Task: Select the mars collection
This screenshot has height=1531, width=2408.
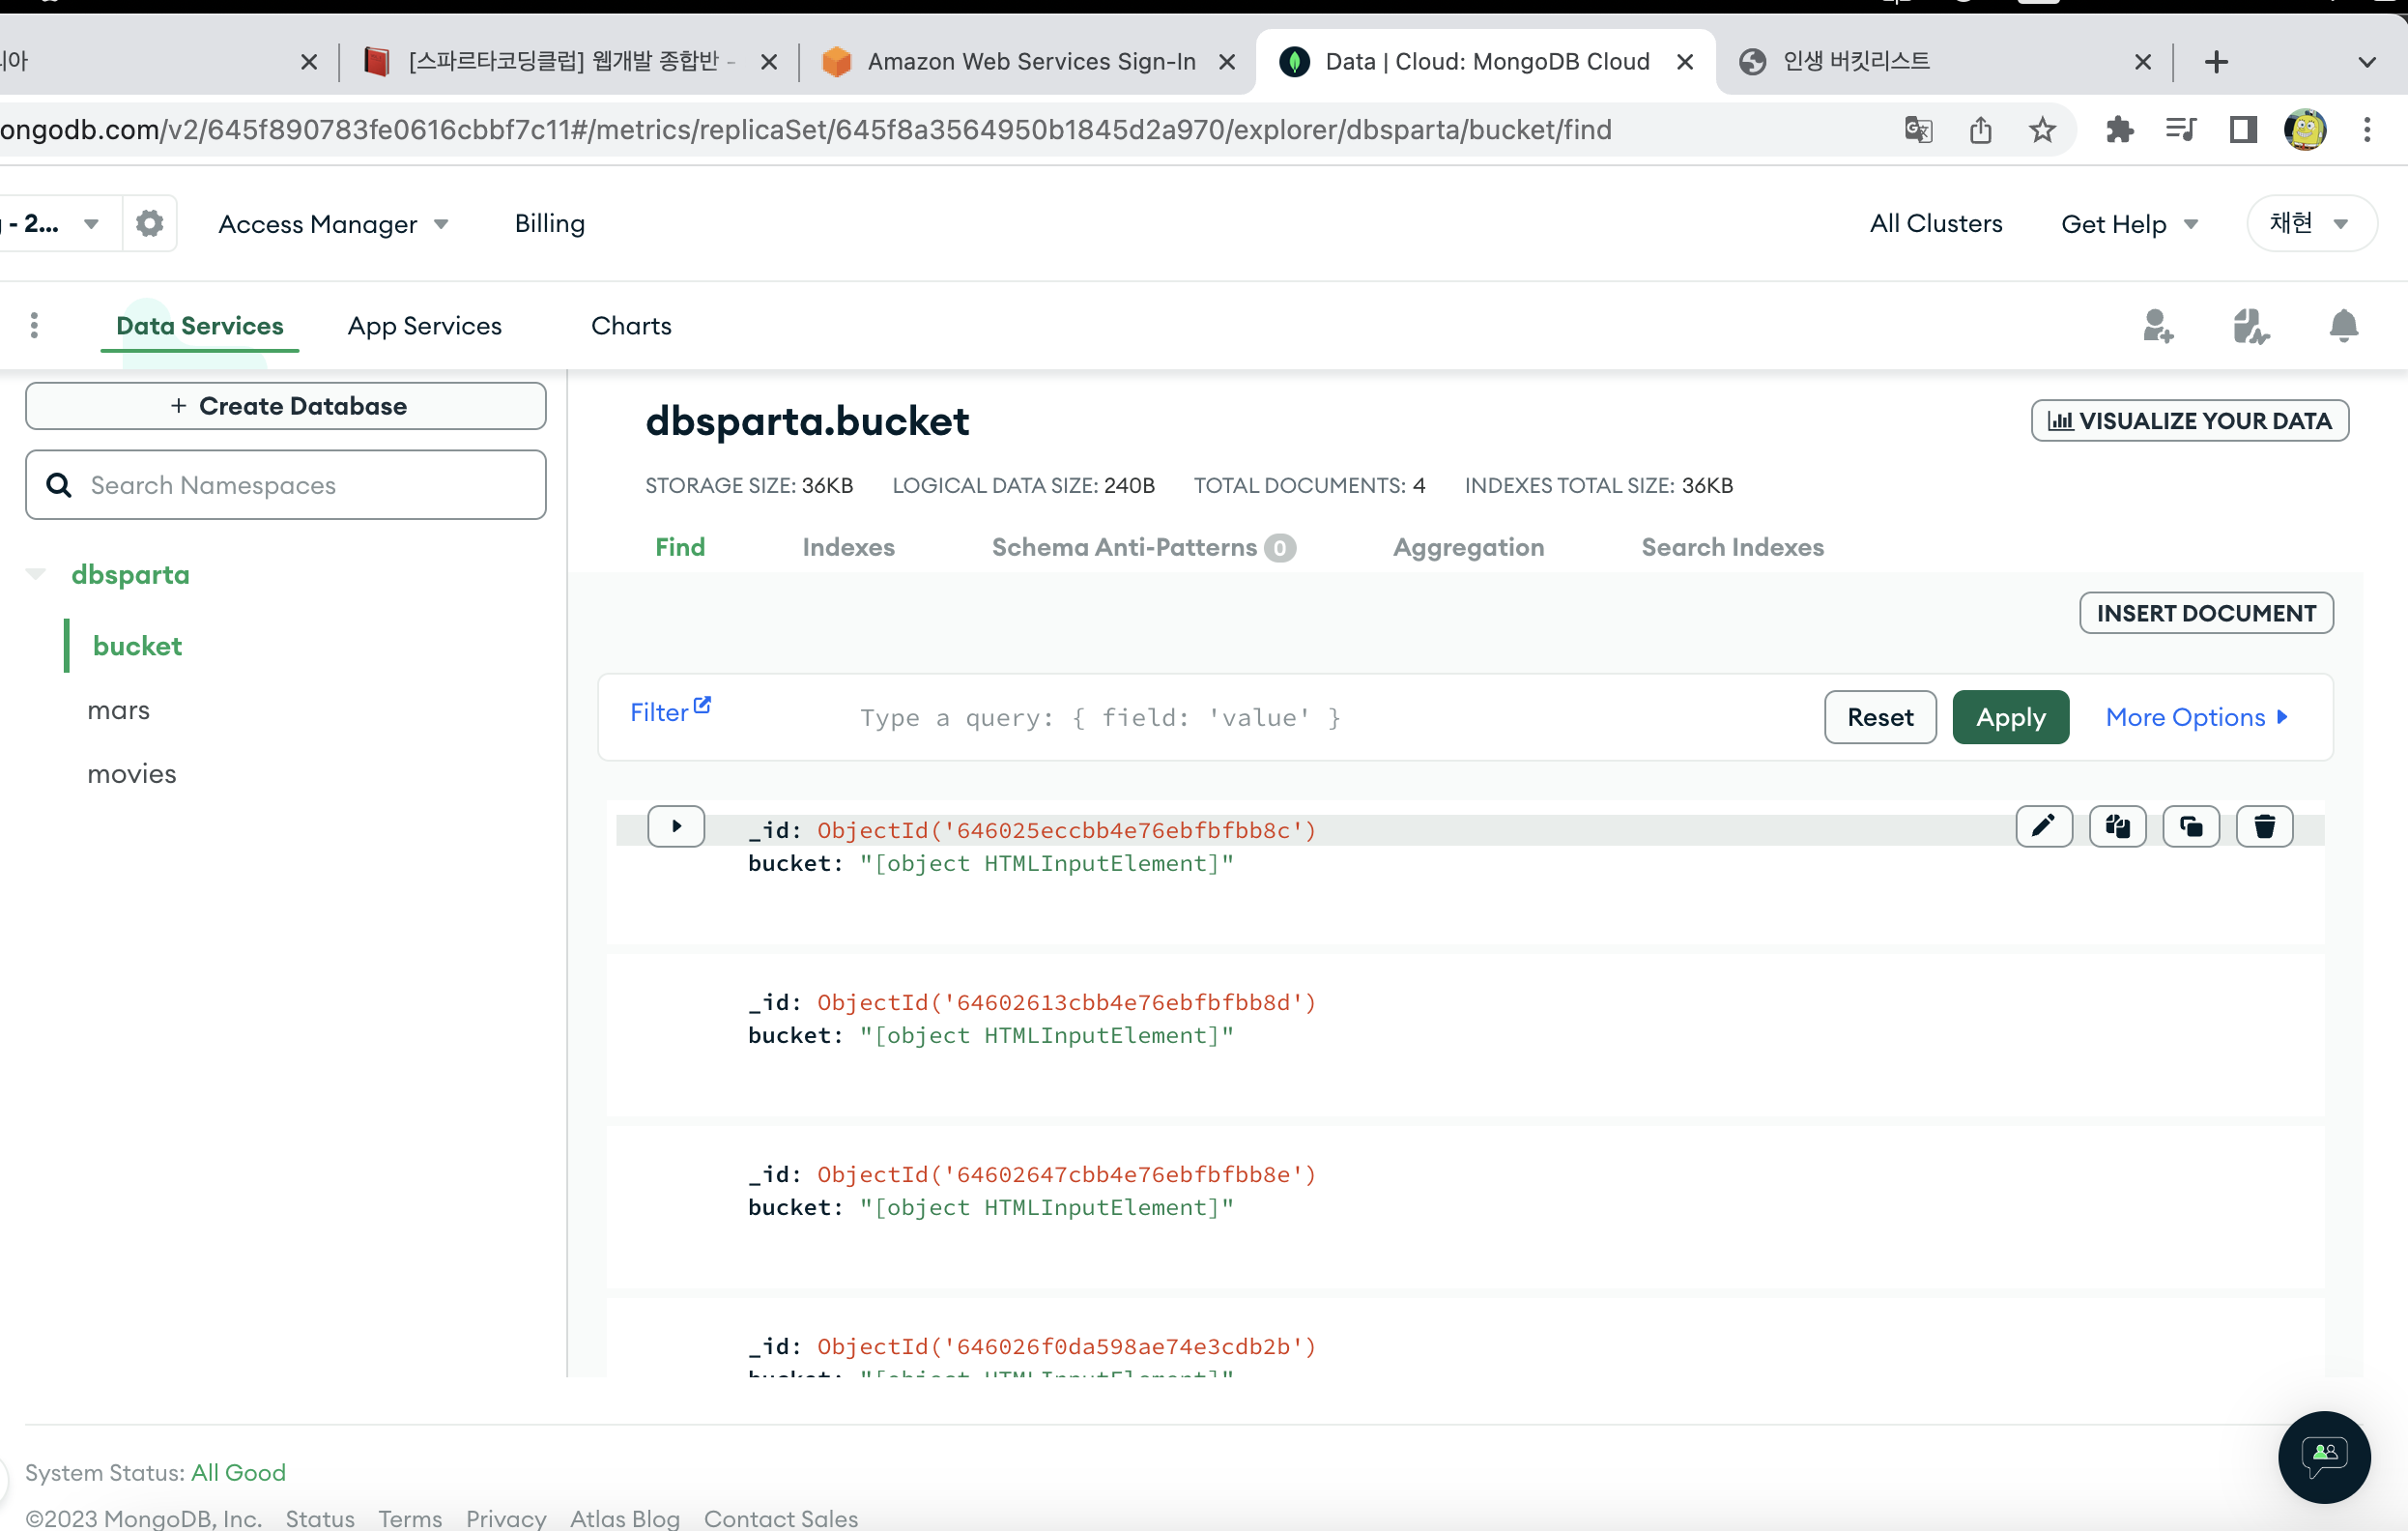Action: coord(118,710)
